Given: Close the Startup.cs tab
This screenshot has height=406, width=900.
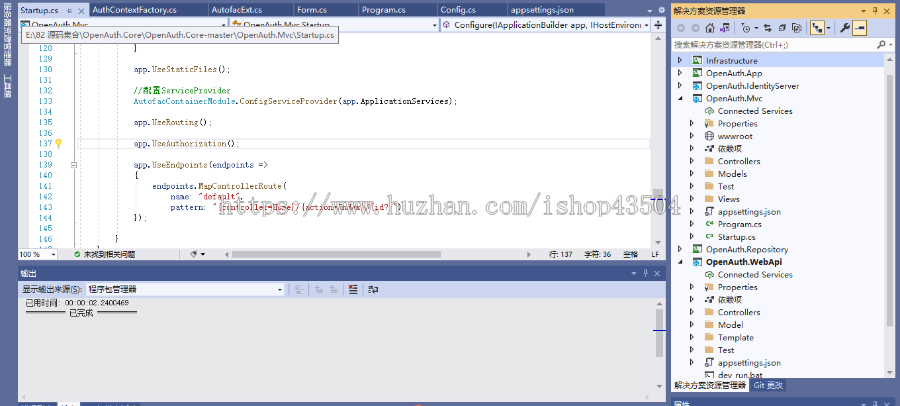Looking at the screenshot, I should tap(81, 11).
